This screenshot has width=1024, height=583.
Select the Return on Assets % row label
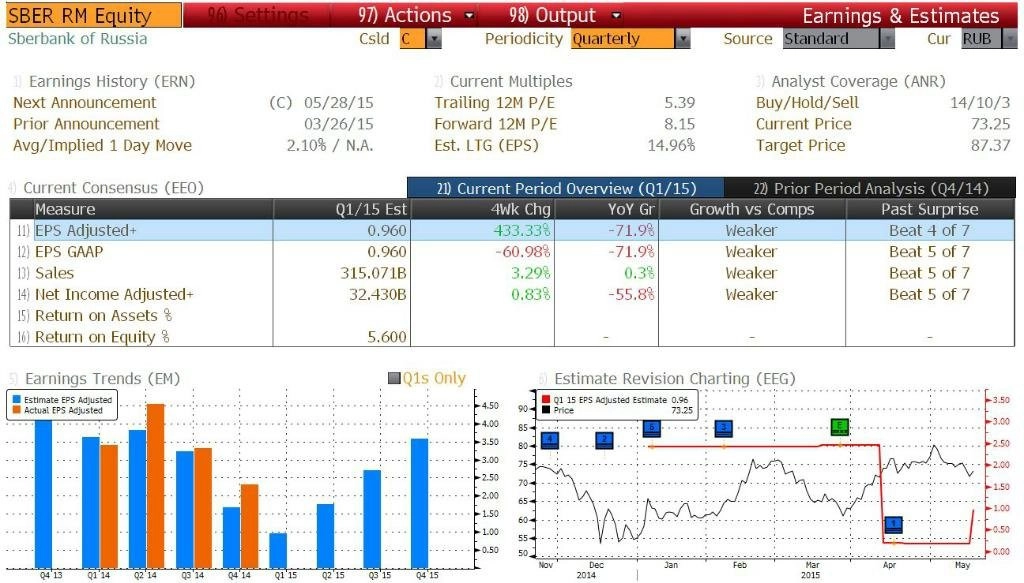coord(103,315)
